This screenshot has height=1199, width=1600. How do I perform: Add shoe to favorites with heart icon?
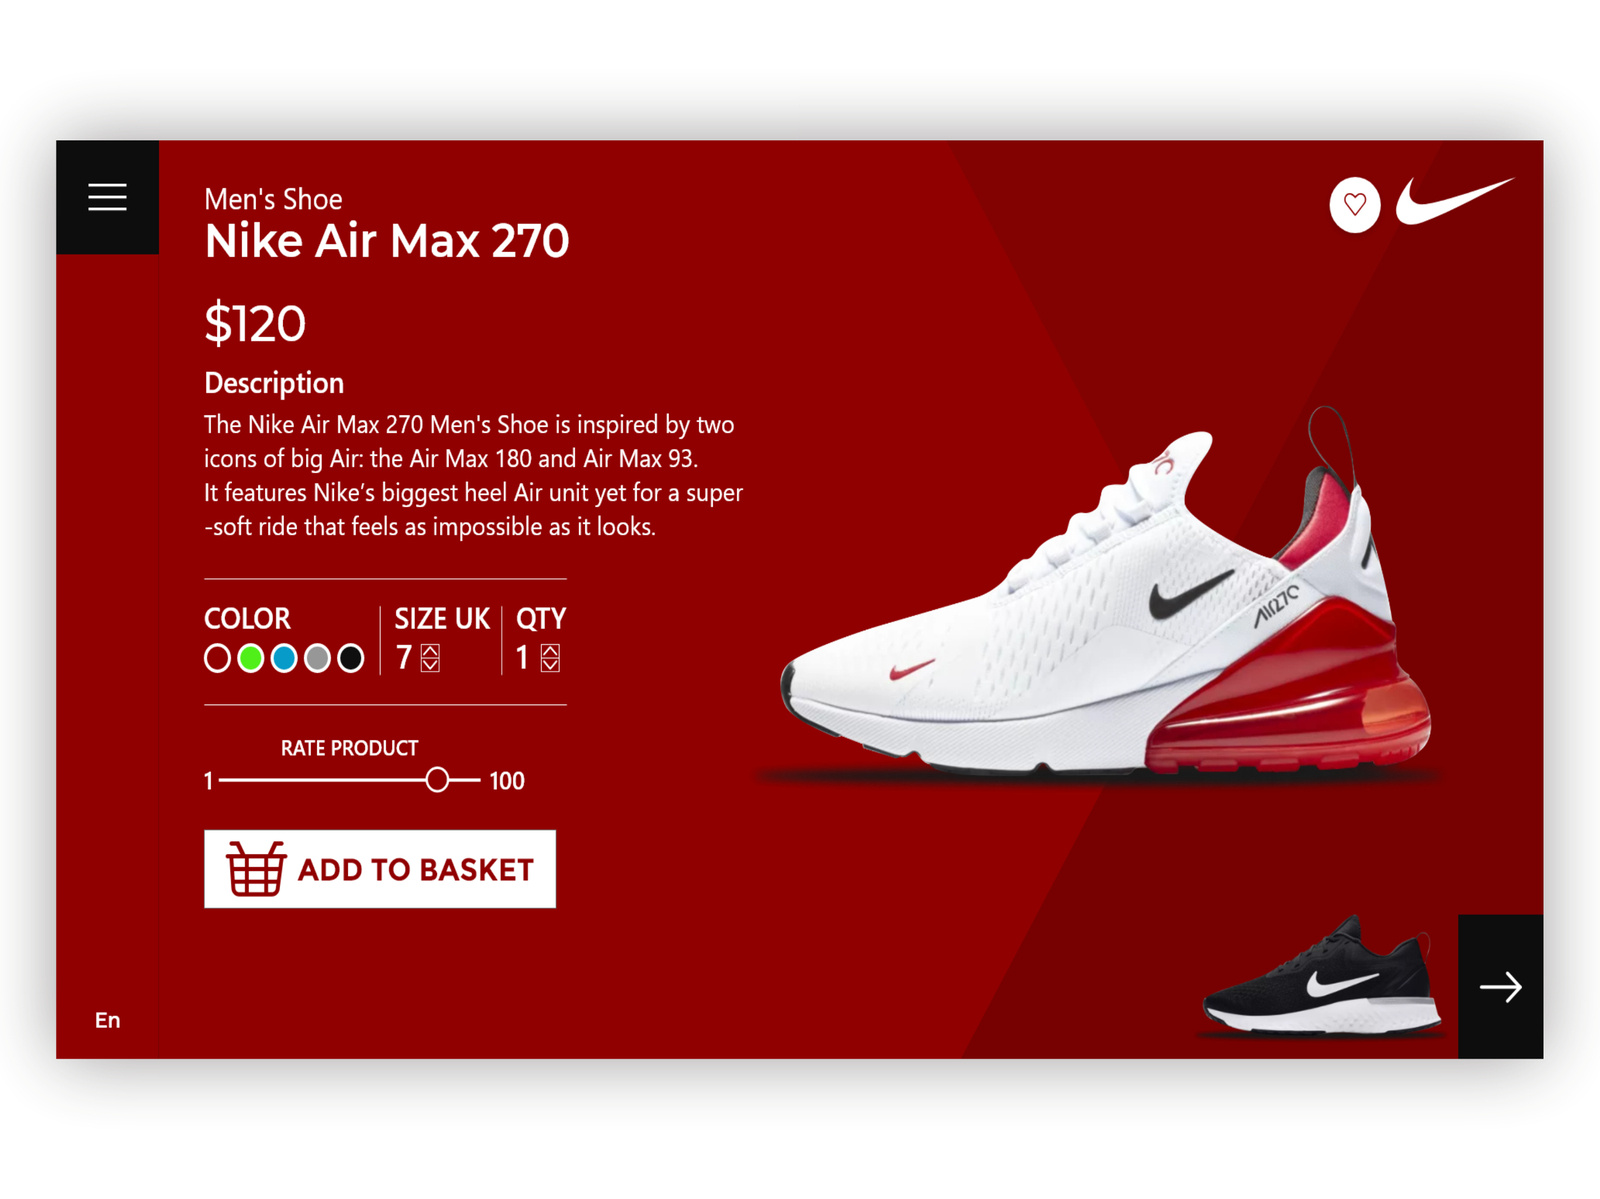point(1355,205)
